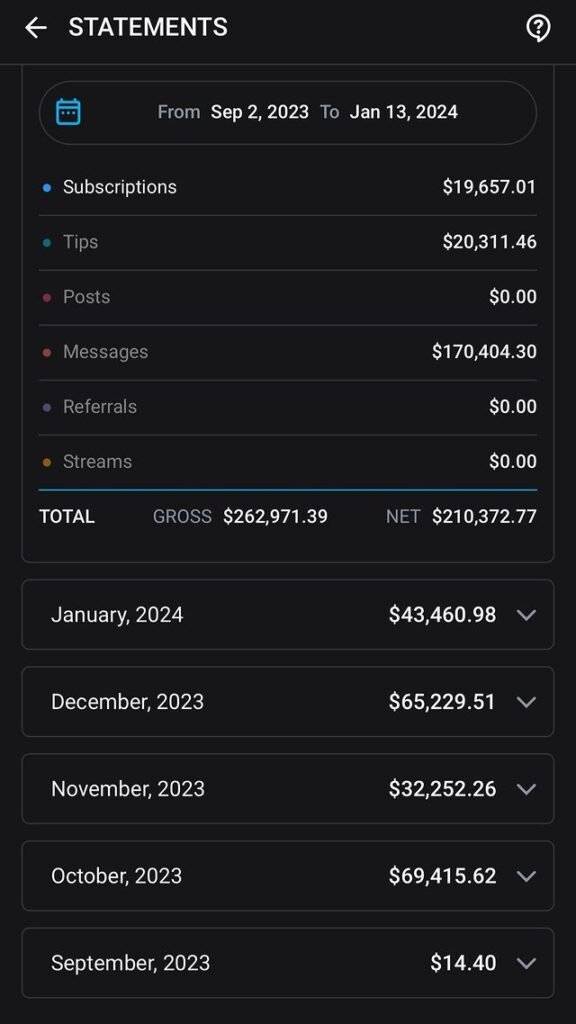Expand the October, 2023 chevron

(x=526, y=876)
